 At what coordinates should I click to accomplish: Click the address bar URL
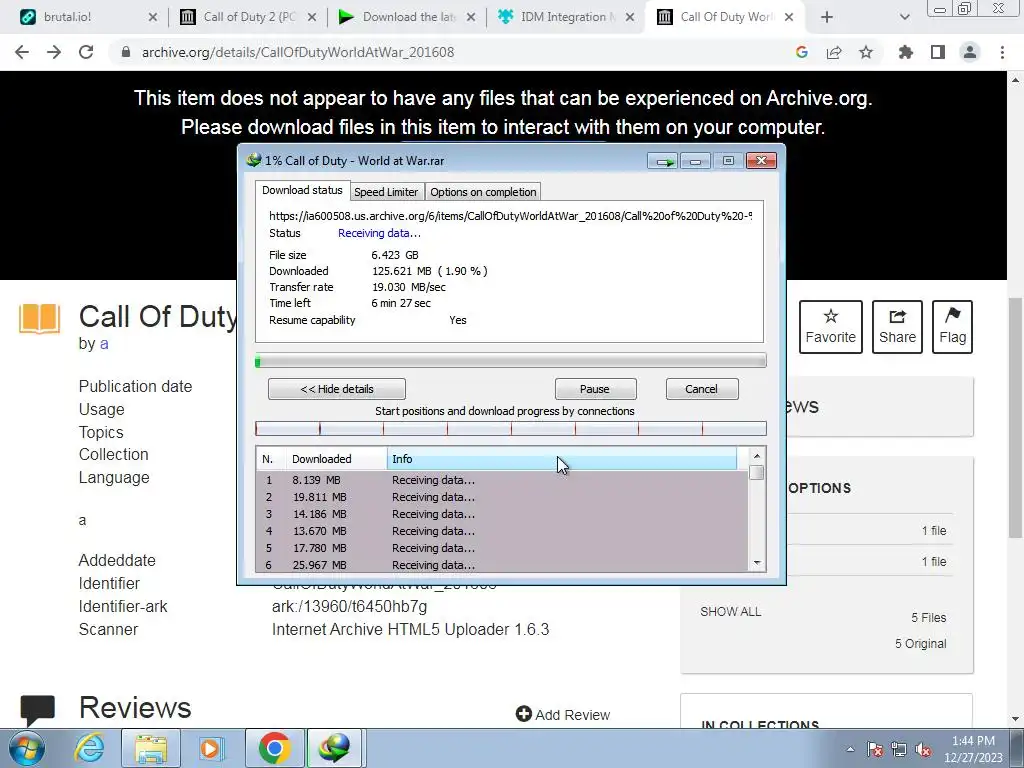(x=298, y=52)
